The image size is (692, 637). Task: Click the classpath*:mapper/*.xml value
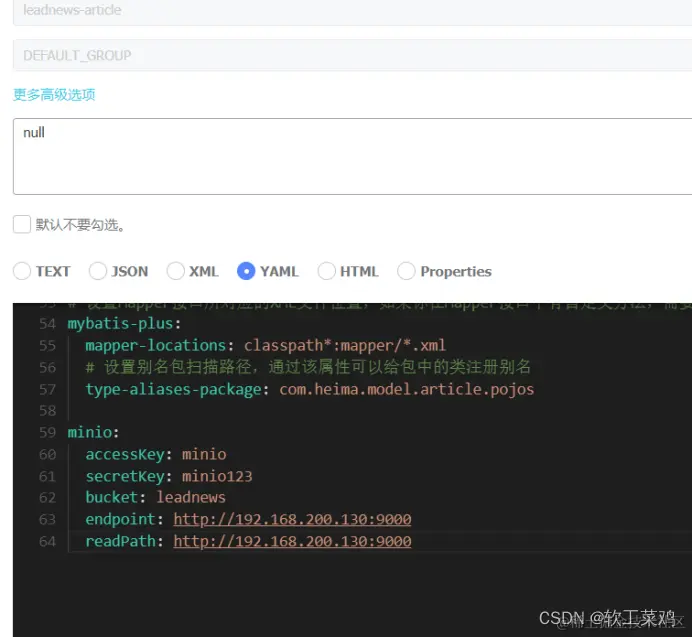[x=345, y=345]
